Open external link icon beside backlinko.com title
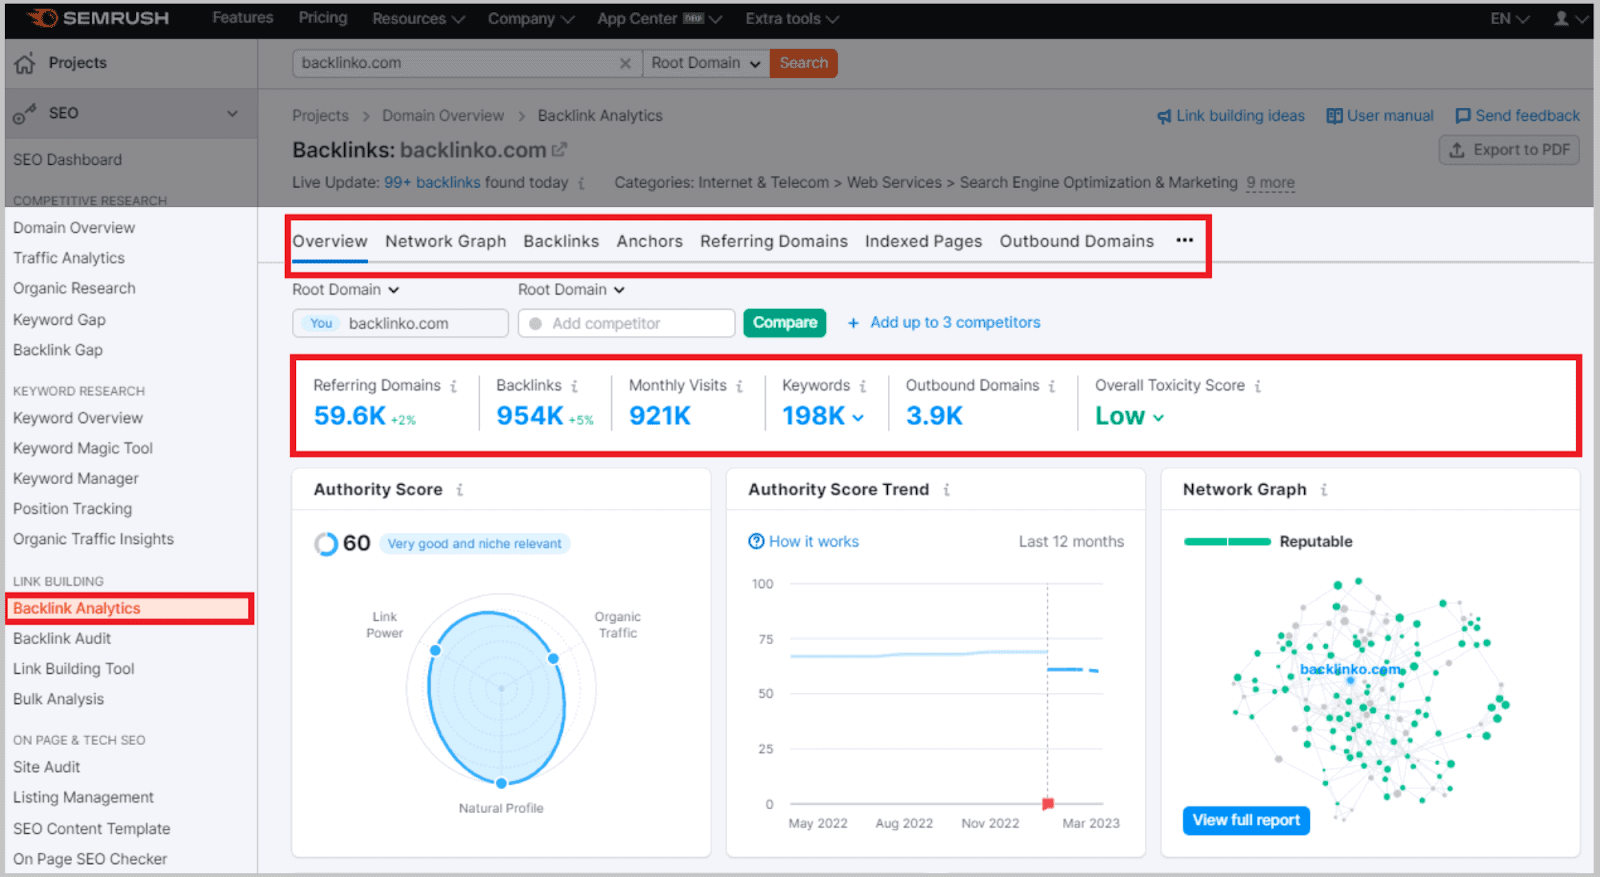The width and height of the screenshot is (1600, 877). pos(559,150)
